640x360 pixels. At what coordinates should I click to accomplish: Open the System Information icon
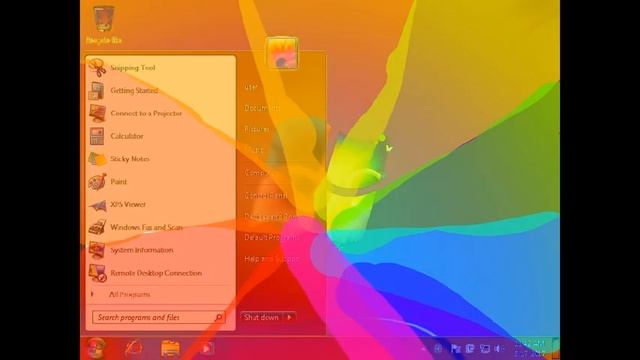pos(97,250)
